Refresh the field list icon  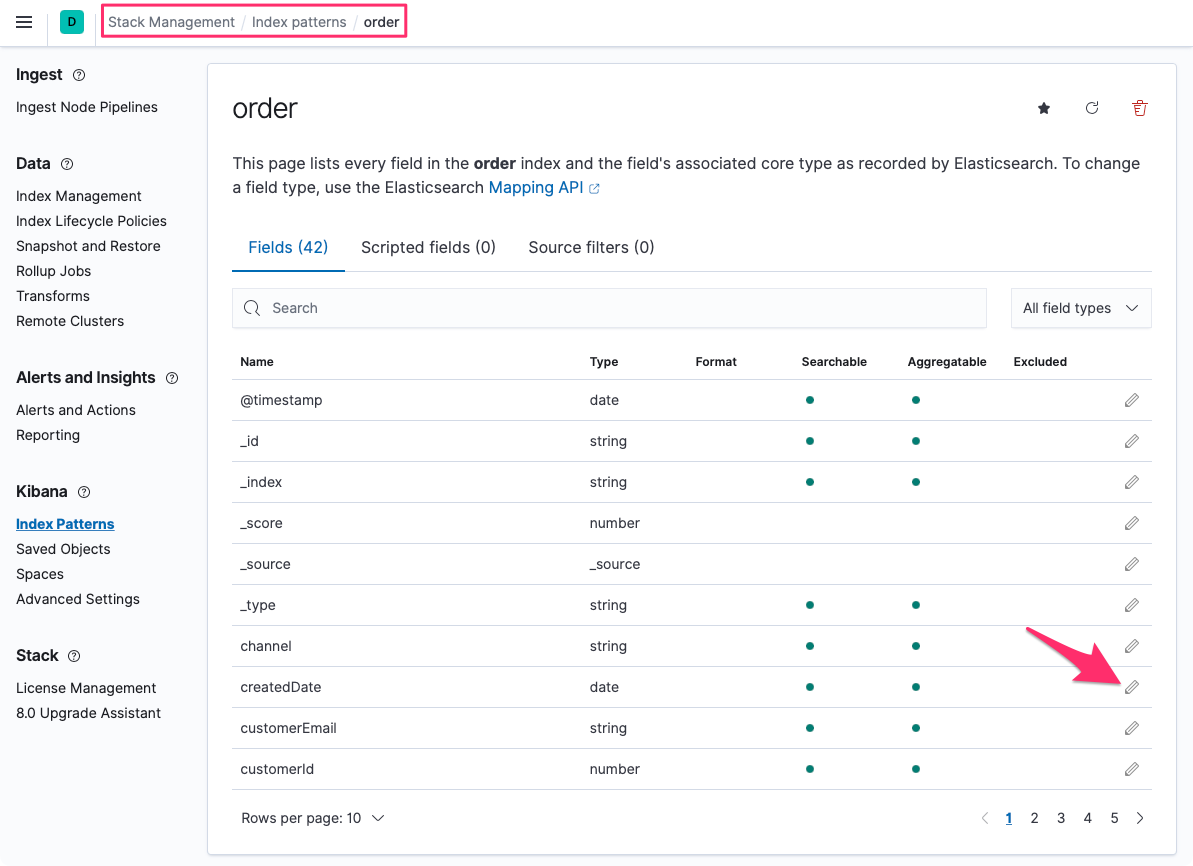click(x=1092, y=108)
